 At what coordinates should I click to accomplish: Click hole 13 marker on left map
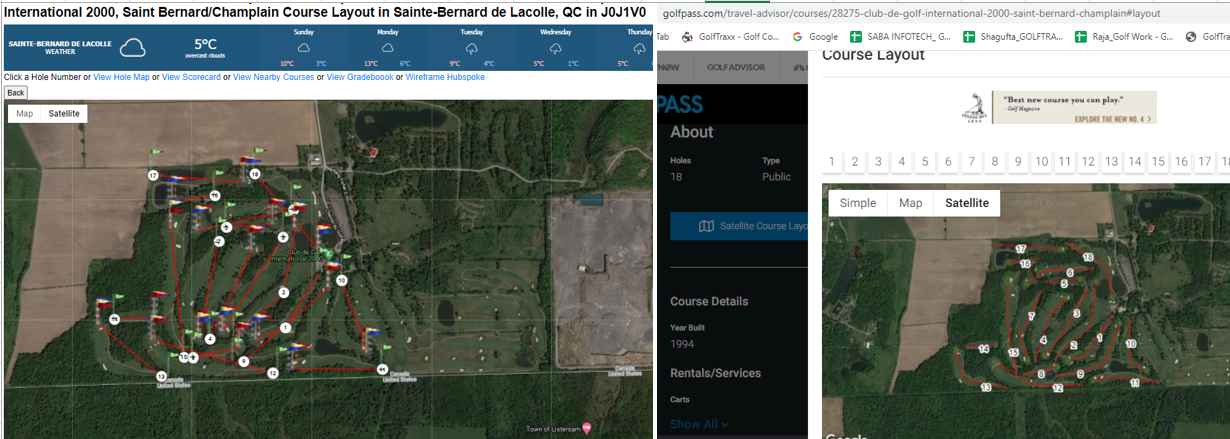click(x=161, y=376)
